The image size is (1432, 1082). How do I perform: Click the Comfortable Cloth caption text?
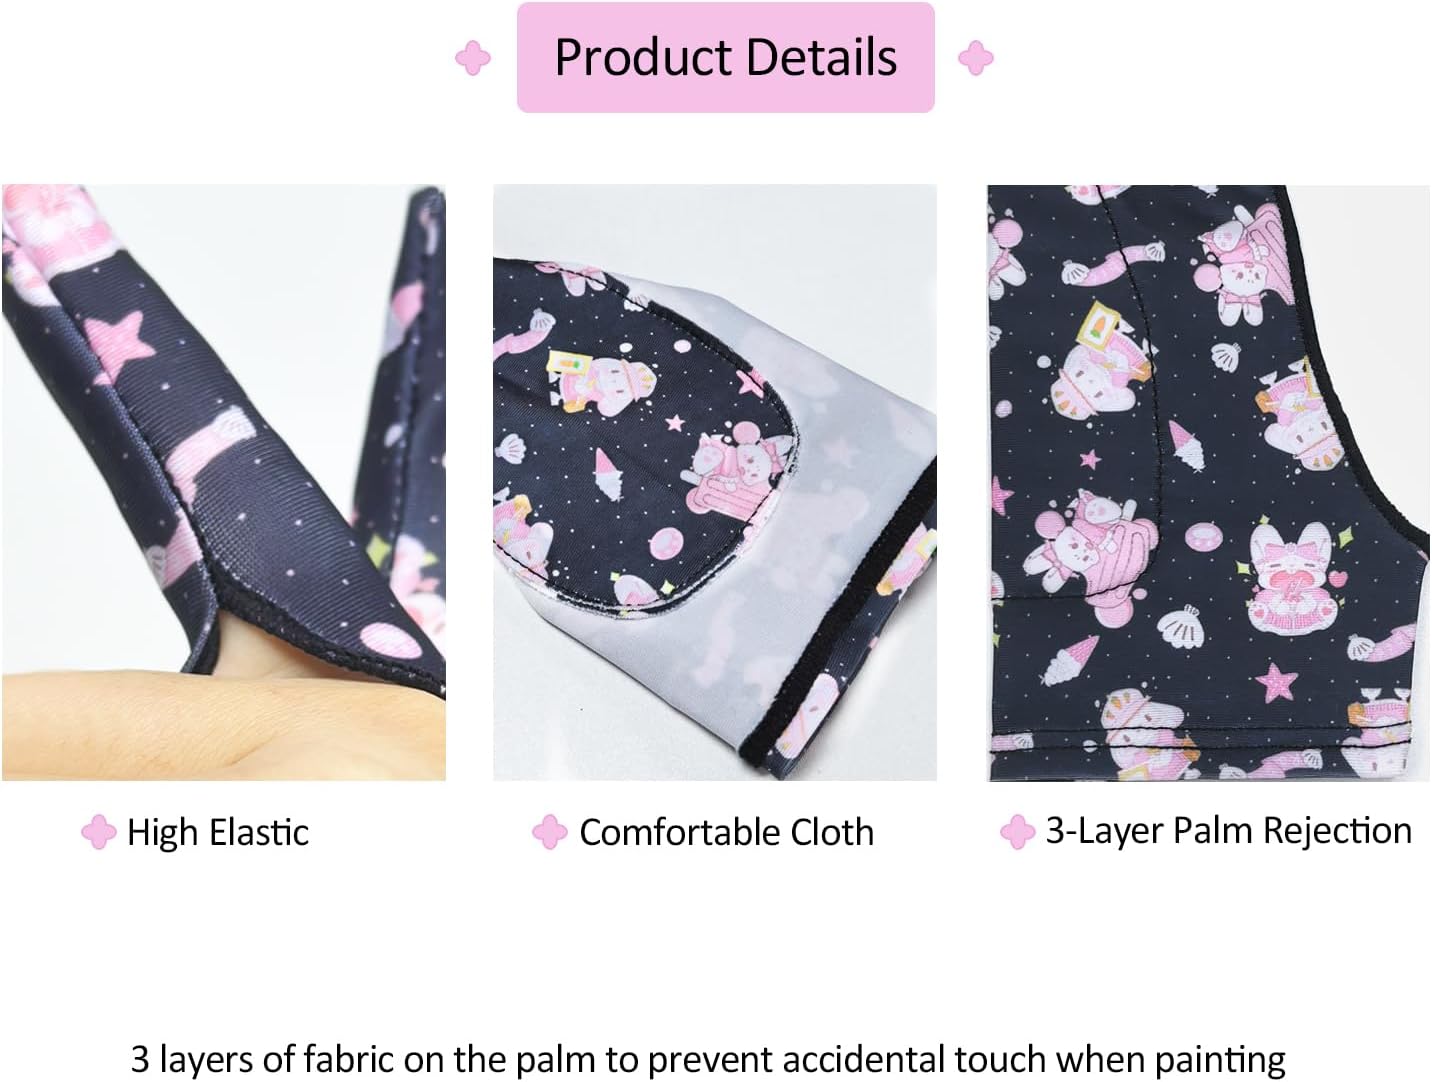[x=727, y=832]
